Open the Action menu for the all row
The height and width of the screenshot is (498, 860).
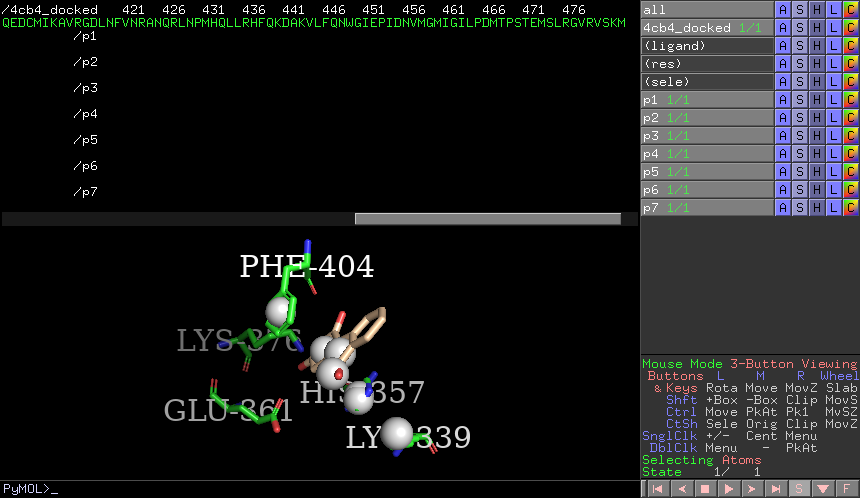[783, 10]
